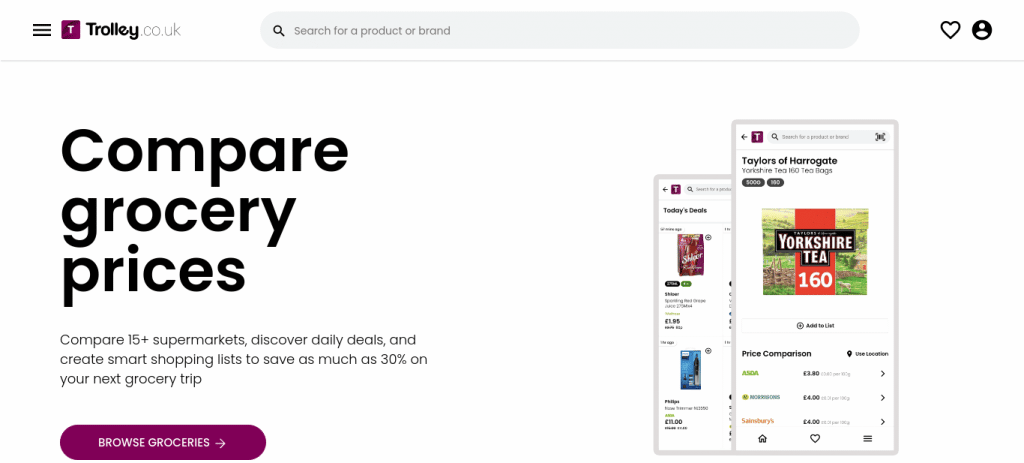Tap search field in Yorkshire Tea phone mockup
This screenshot has height=463, width=1024.
pos(827,137)
